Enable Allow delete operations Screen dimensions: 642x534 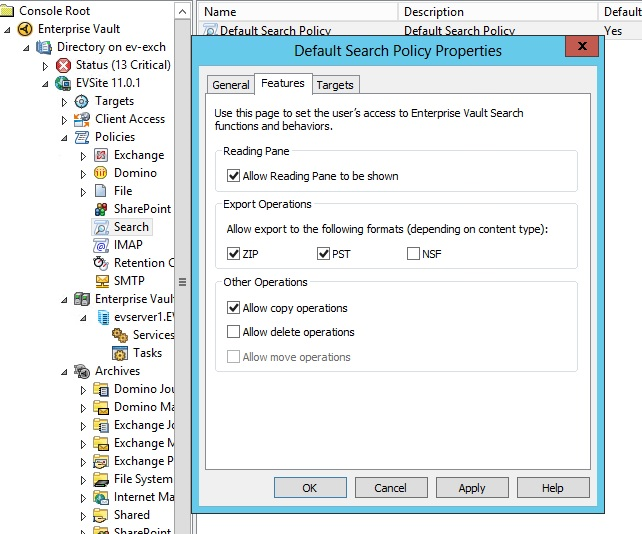point(233,332)
